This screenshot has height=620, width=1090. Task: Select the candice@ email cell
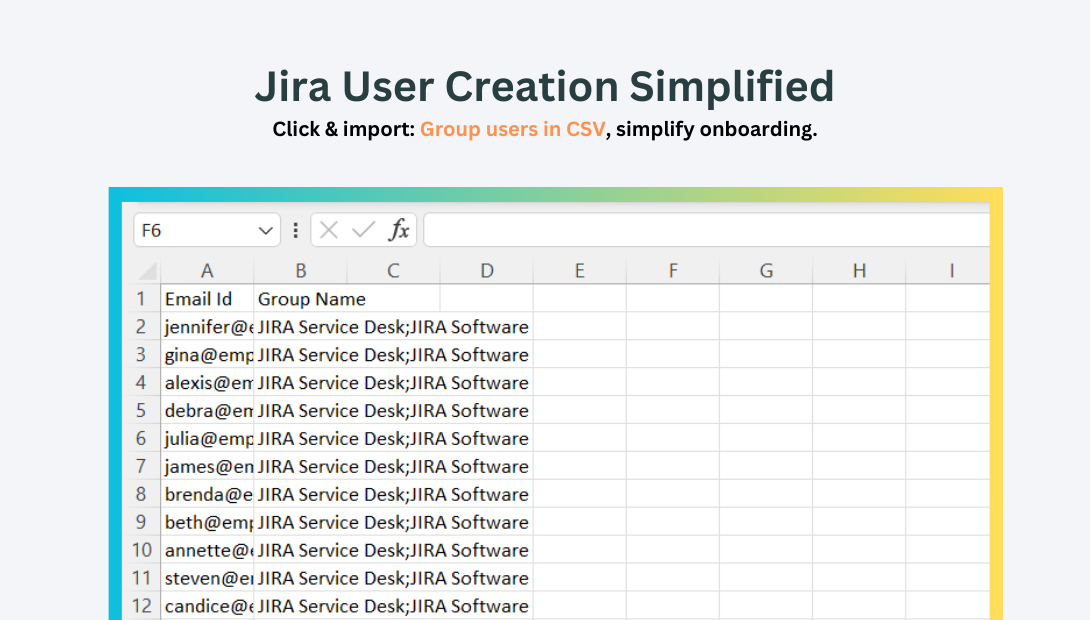(x=207, y=605)
